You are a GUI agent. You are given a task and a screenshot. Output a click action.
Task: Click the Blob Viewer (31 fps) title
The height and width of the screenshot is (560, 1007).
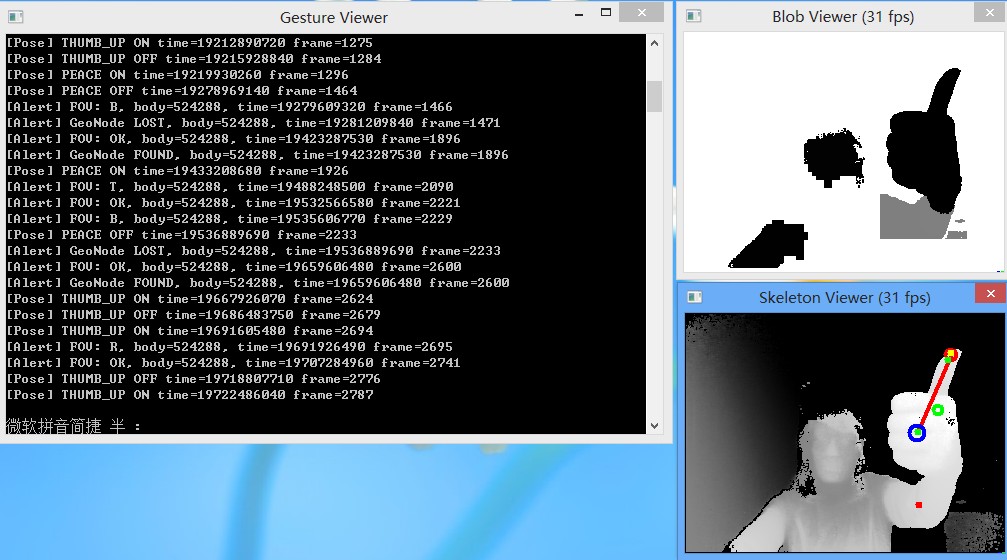(843, 17)
